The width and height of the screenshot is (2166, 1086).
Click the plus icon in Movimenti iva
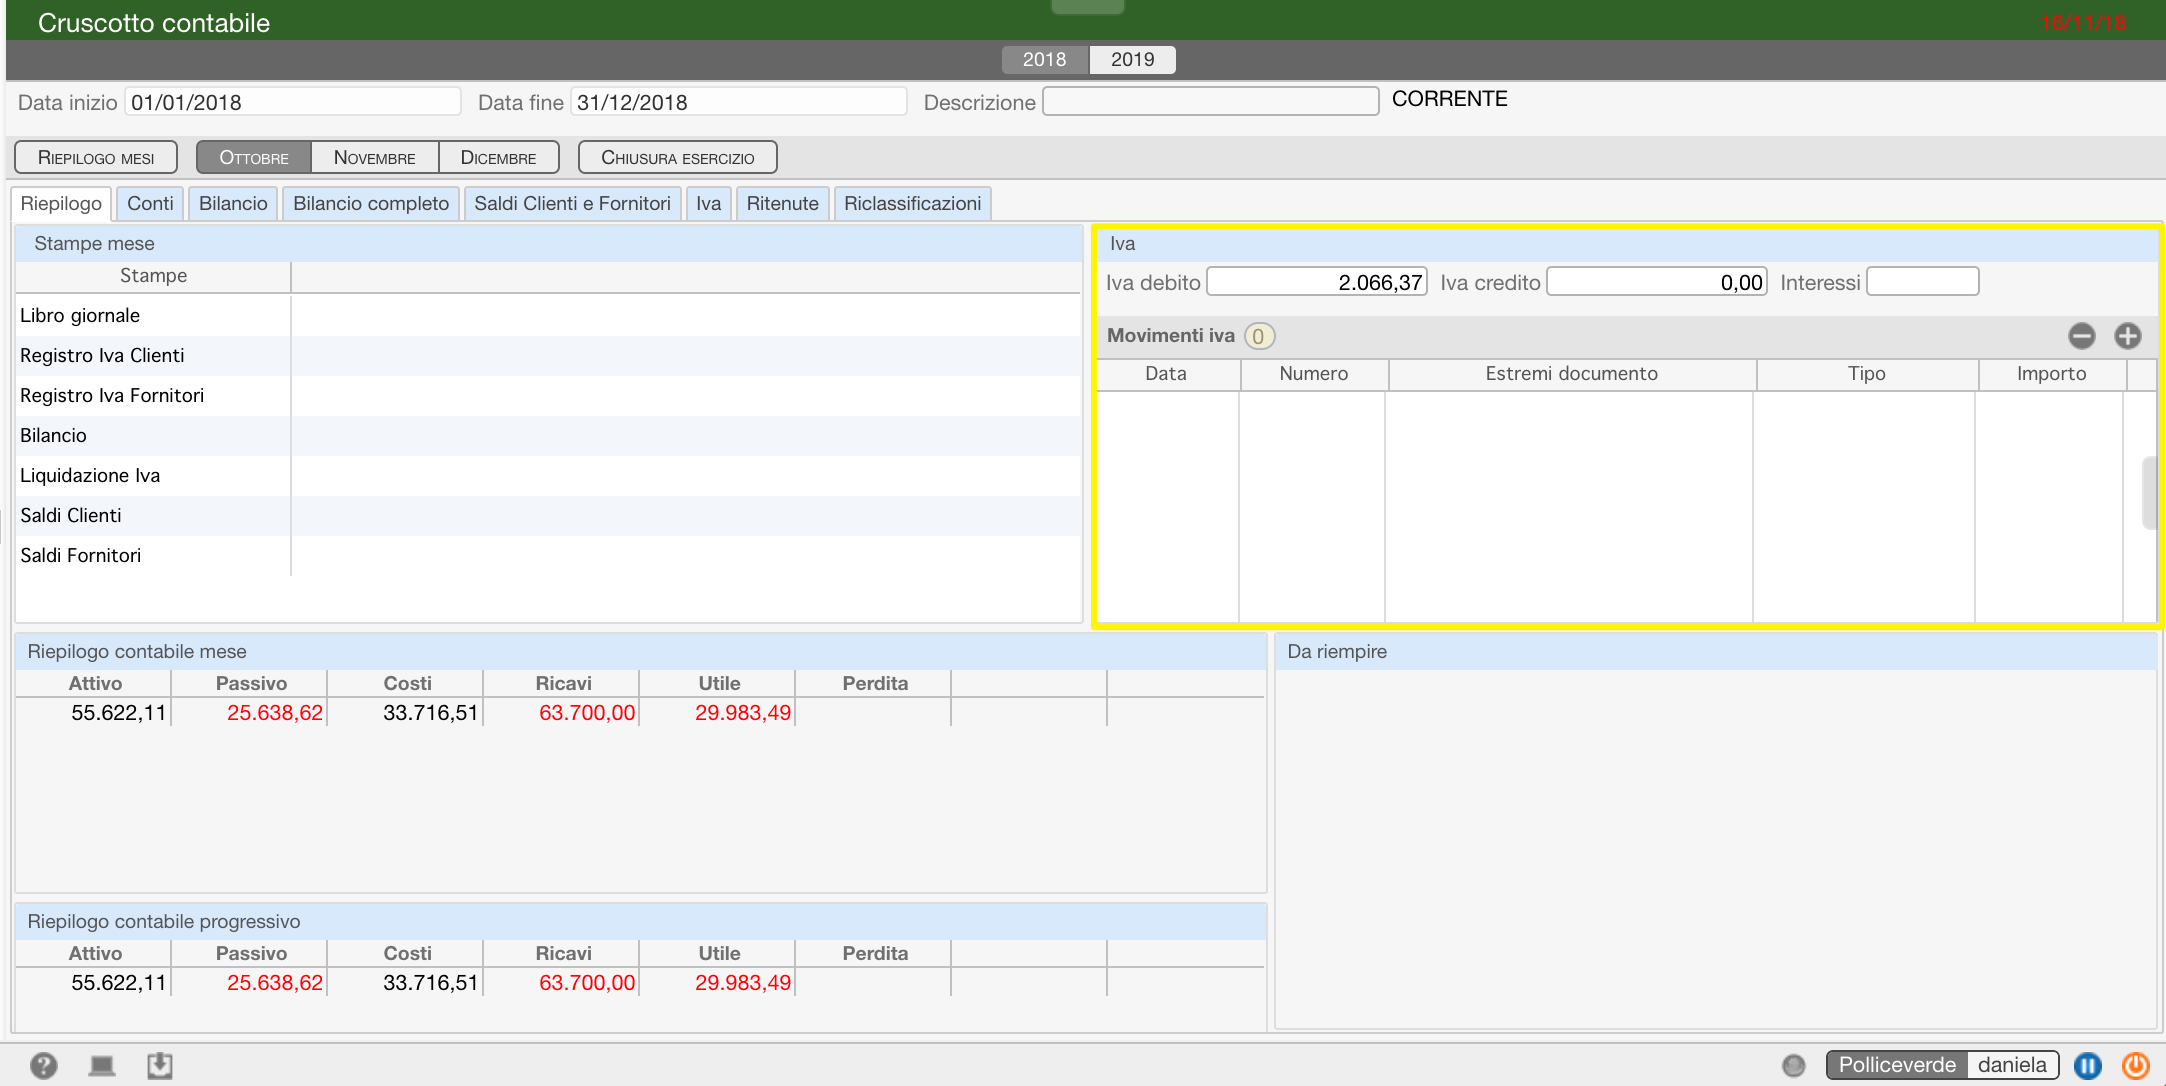coord(2128,336)
